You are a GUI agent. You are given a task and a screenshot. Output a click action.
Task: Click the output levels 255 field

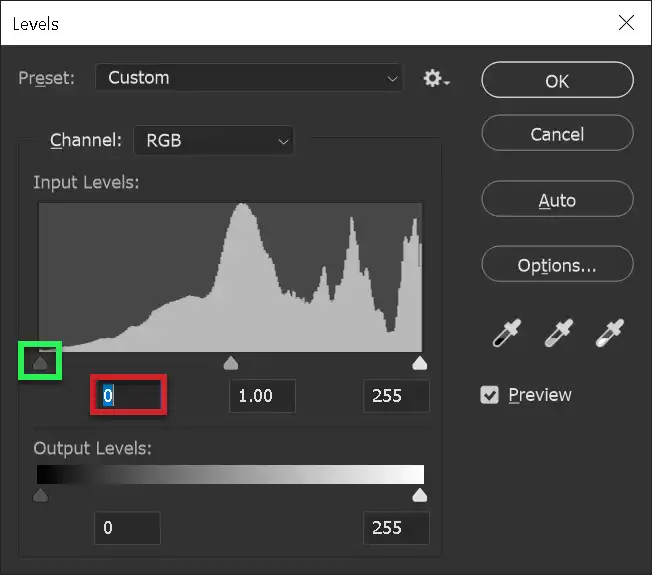click(396, 528)
